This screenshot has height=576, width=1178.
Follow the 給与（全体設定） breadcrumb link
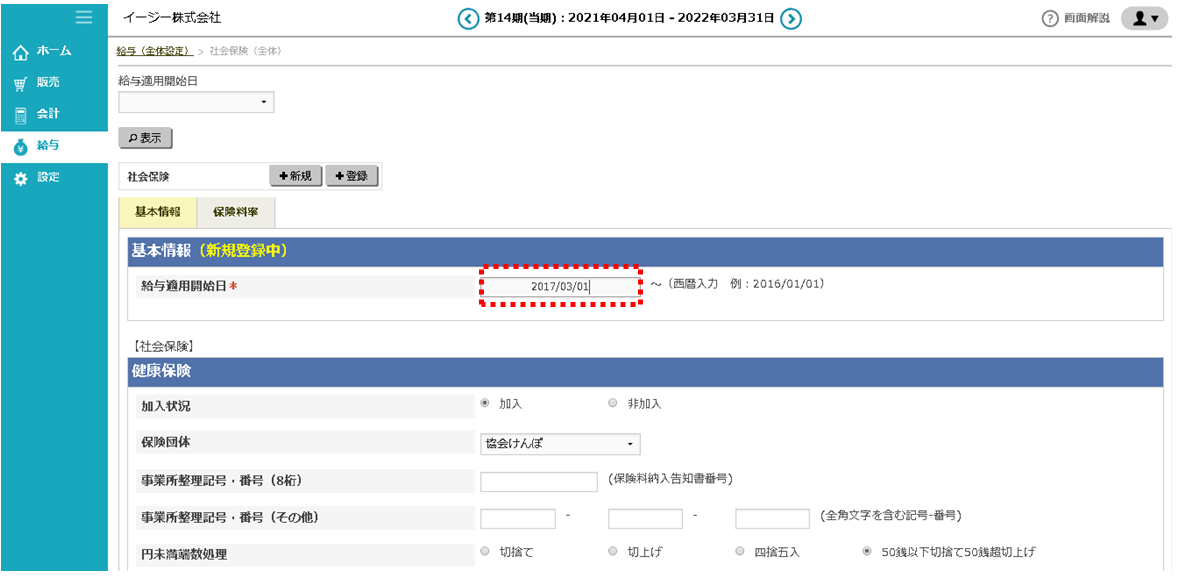pyautogui.click(x=153, y=51)
